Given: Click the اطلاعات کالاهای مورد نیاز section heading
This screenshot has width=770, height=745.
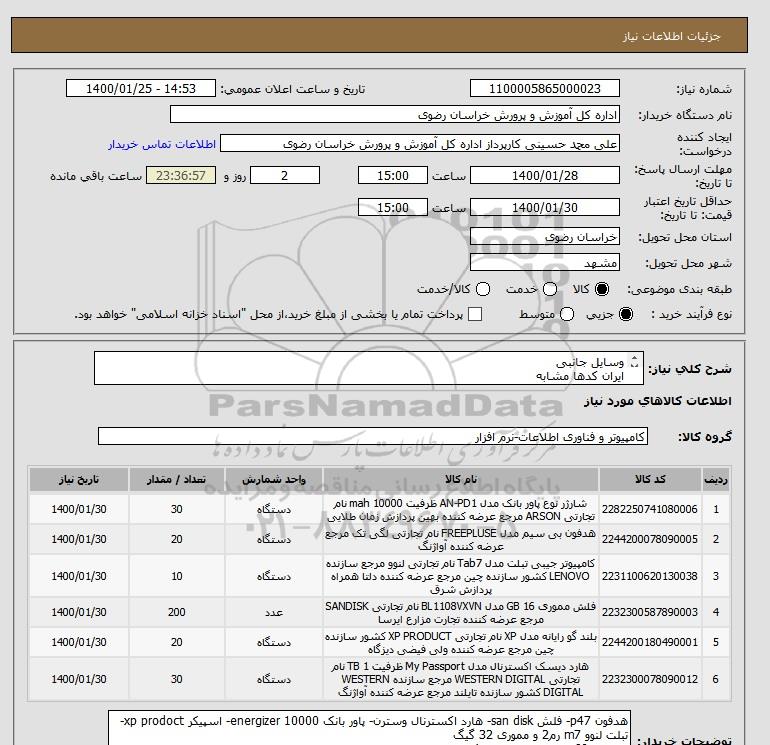Looking at the screenshot, I should pyautogui.click(x=658, y=401).
